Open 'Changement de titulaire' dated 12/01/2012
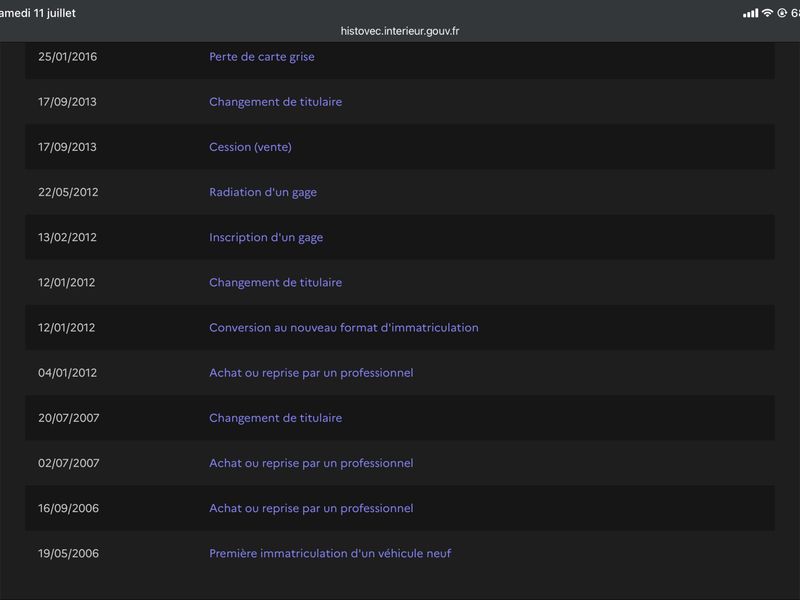 click(276, 283)
